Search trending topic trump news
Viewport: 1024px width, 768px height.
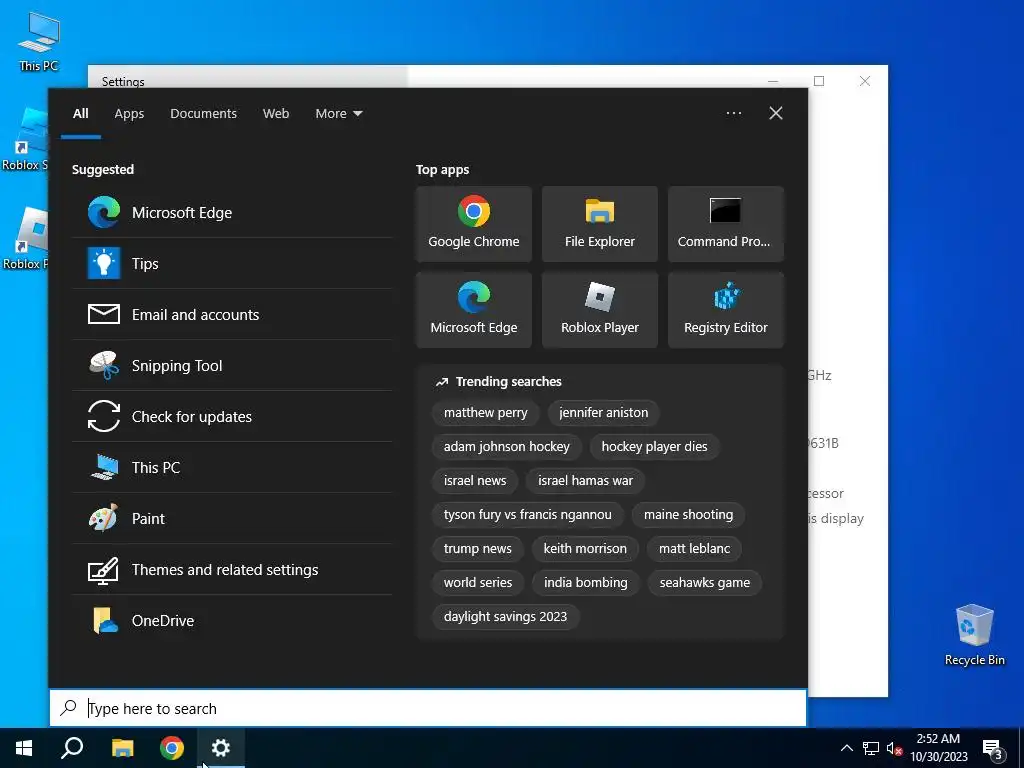[477, 549]
